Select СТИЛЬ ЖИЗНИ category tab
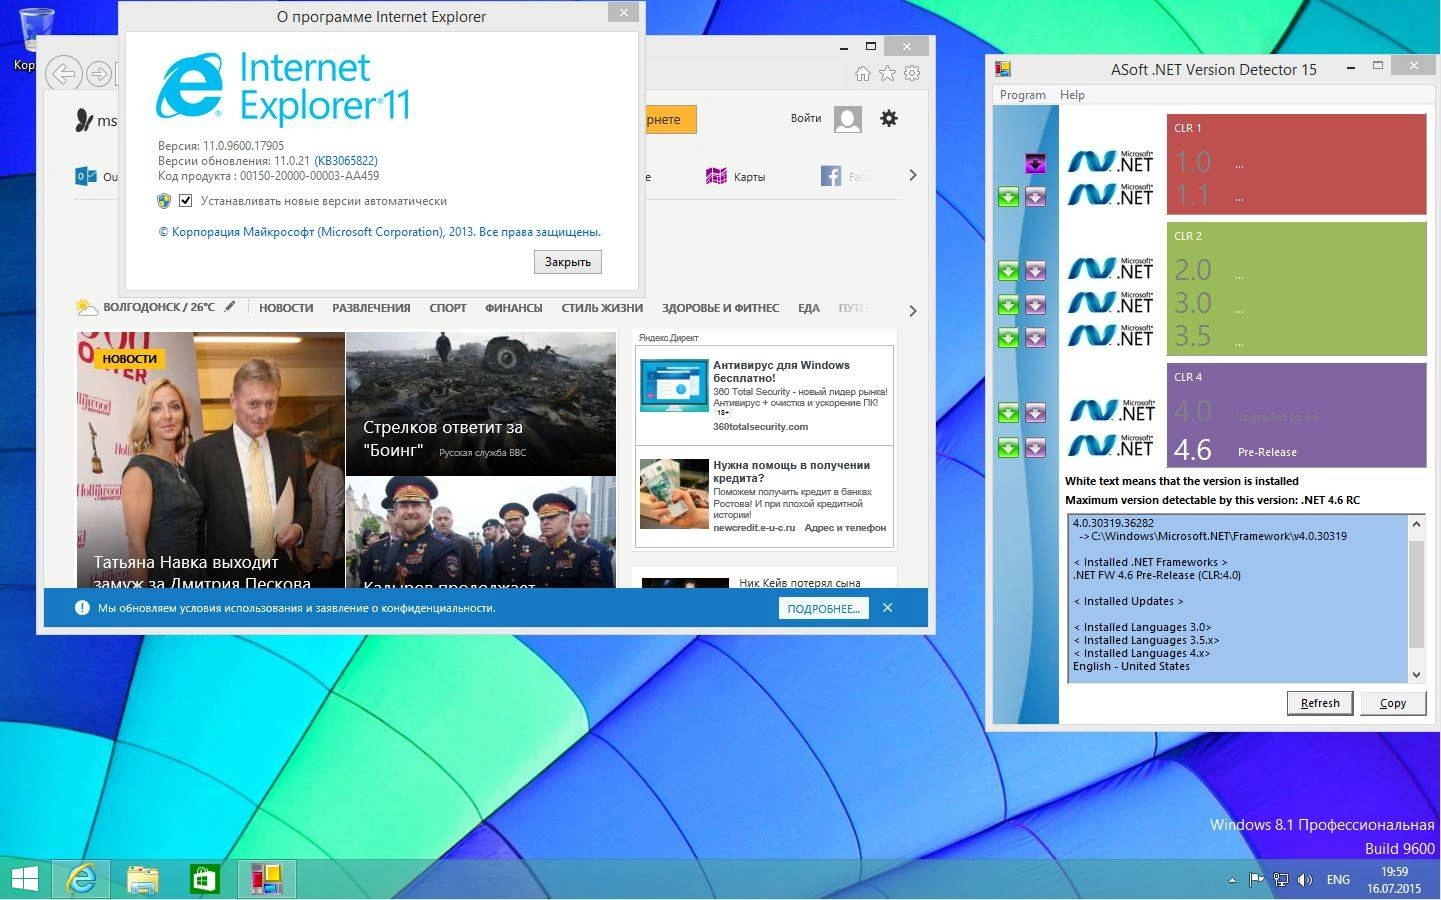 pyautogui.click(x=602, y=308)
